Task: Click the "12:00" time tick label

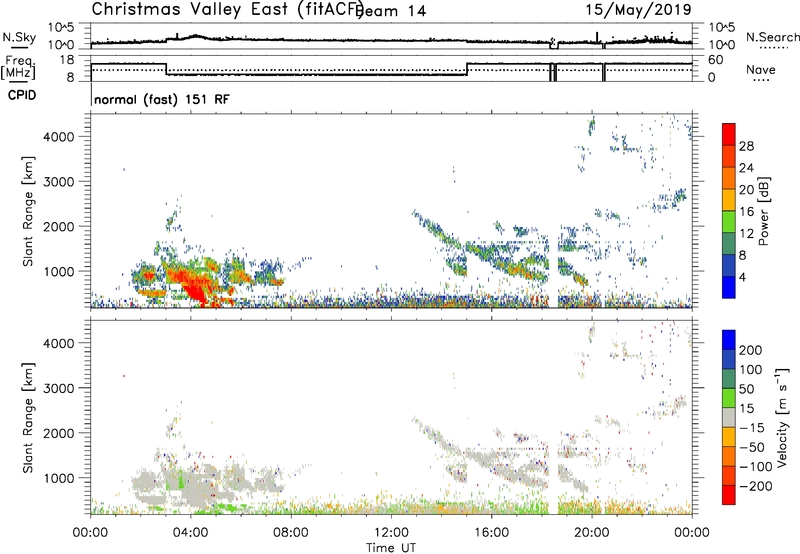Action: coord(391,533)
